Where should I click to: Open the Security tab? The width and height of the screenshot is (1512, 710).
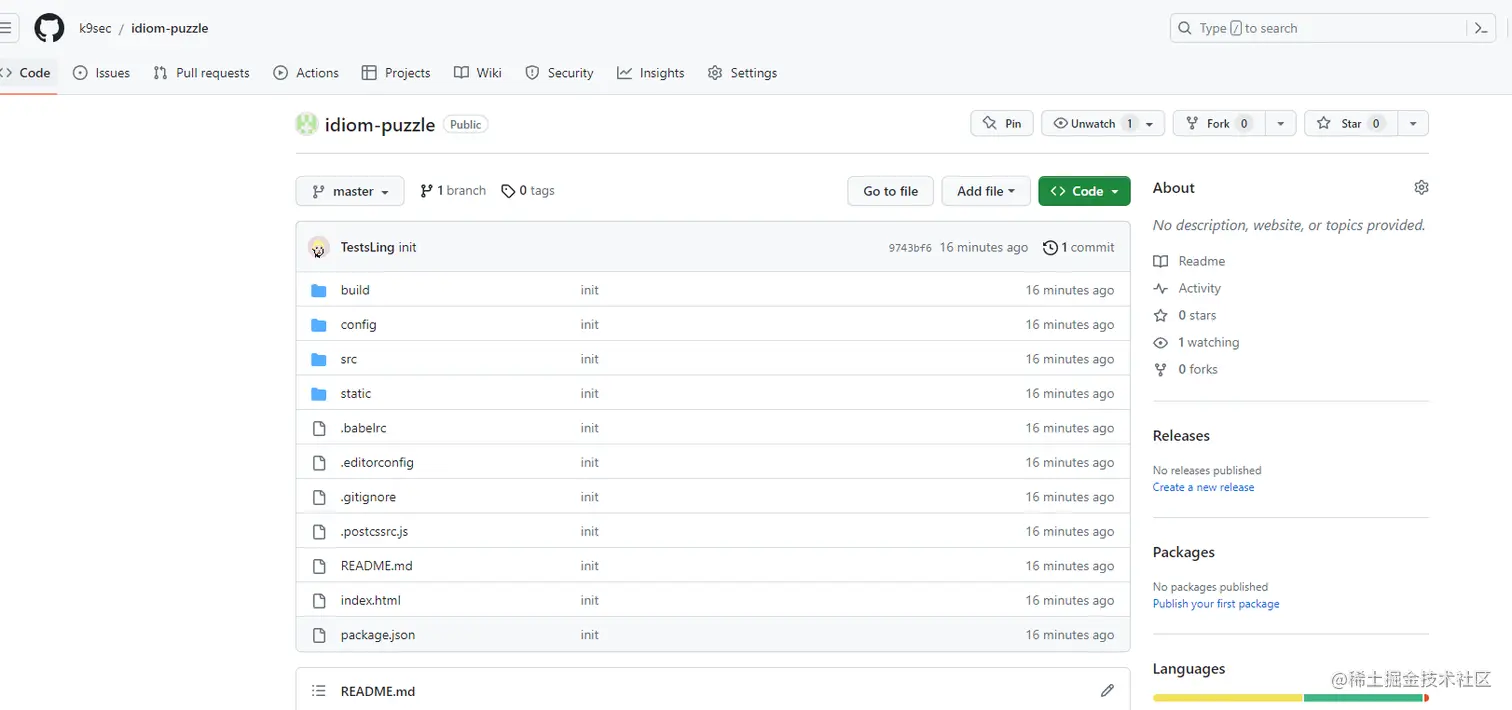560,73
